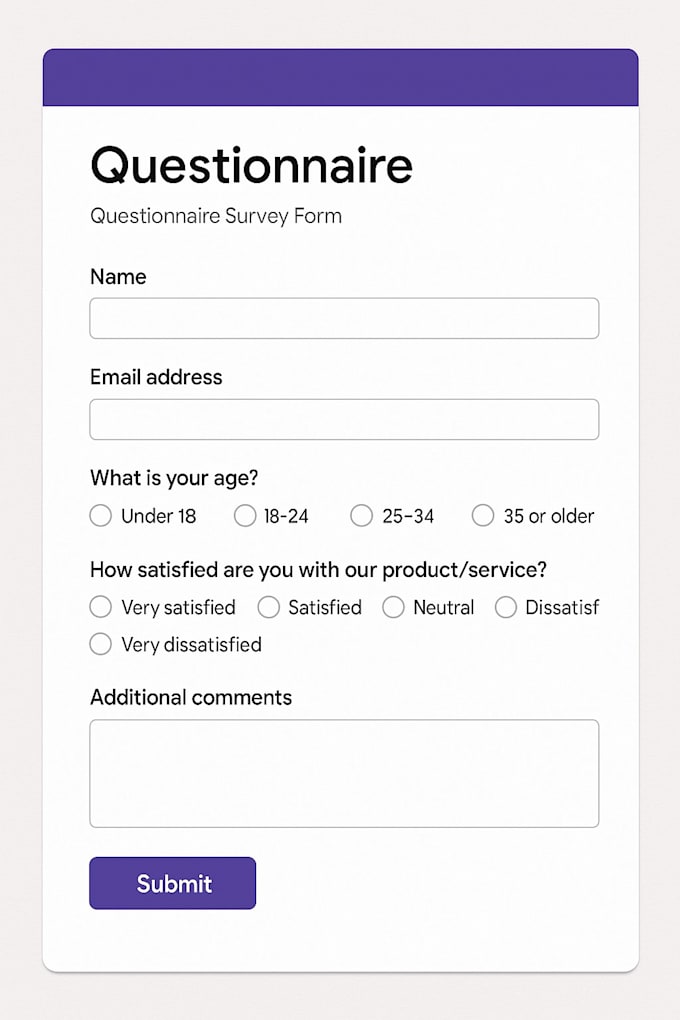
Task: Choose the Very dissatisfied rating
Action: [100, 644]
